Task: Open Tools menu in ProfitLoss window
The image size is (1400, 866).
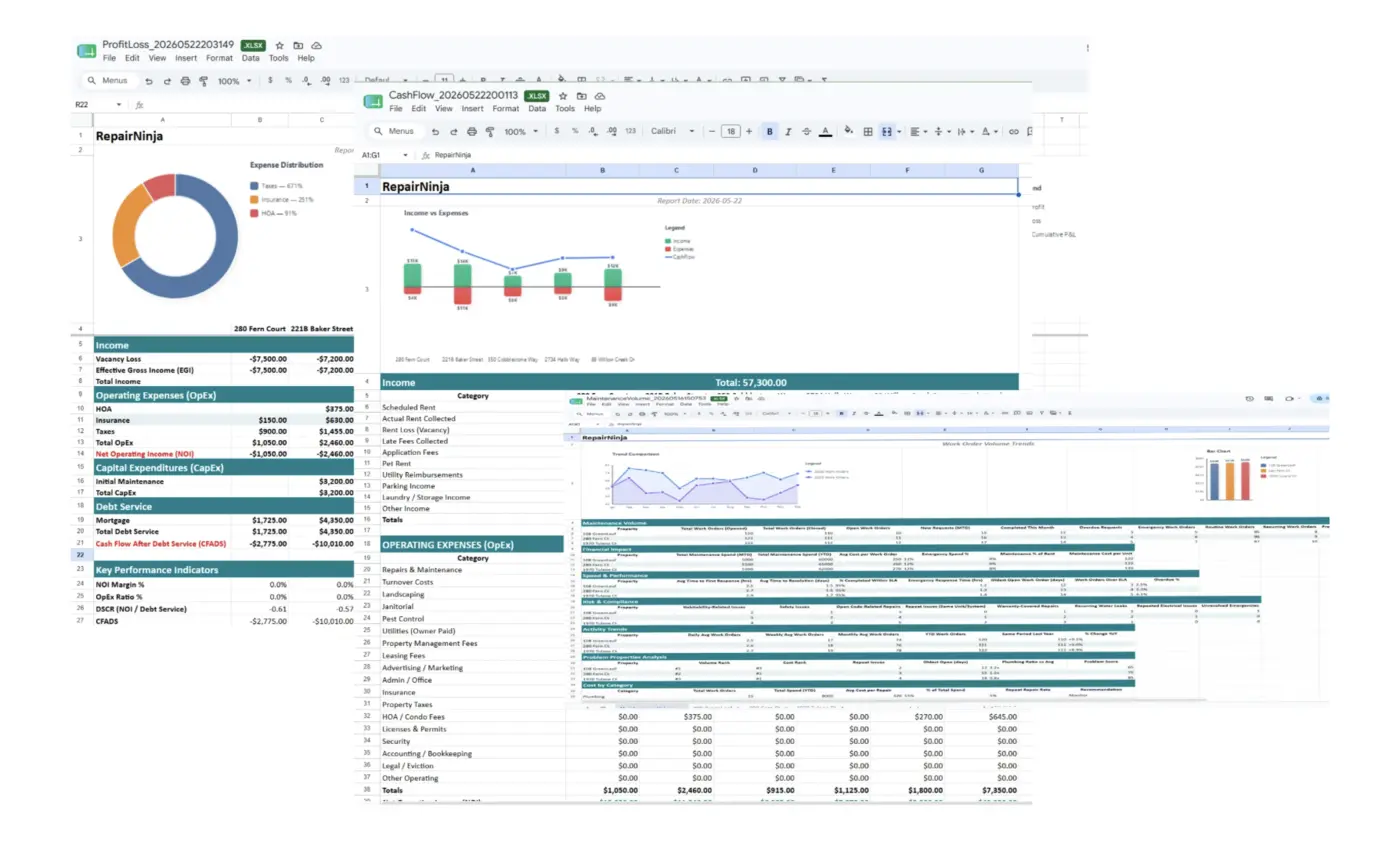Action: click(x=278, y=58)
